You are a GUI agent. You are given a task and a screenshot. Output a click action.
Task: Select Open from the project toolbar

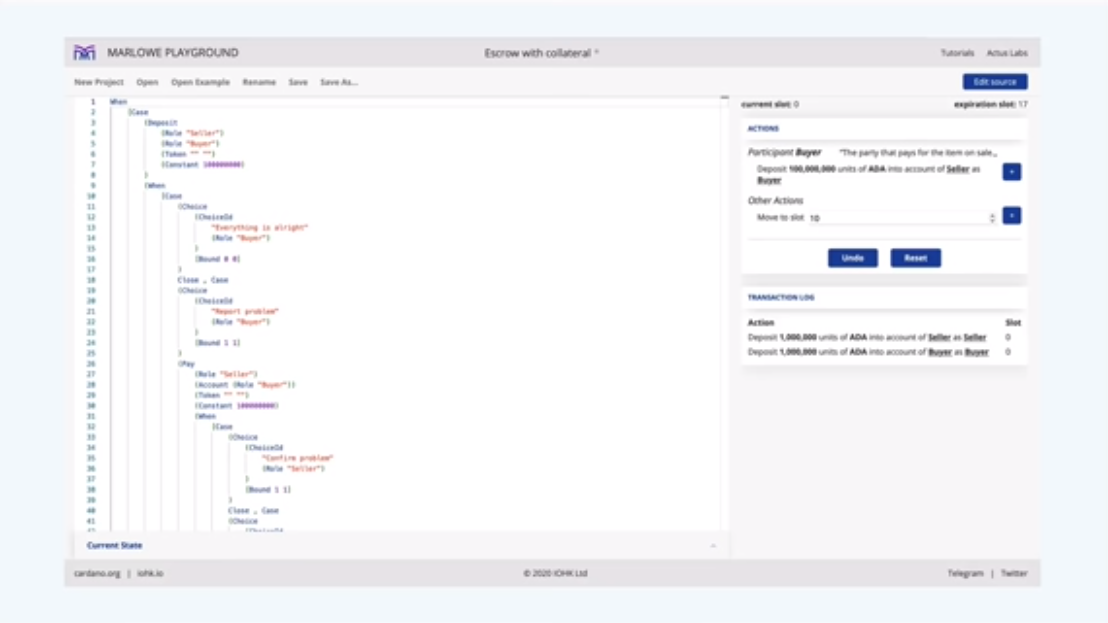click(x=147, y=82)
